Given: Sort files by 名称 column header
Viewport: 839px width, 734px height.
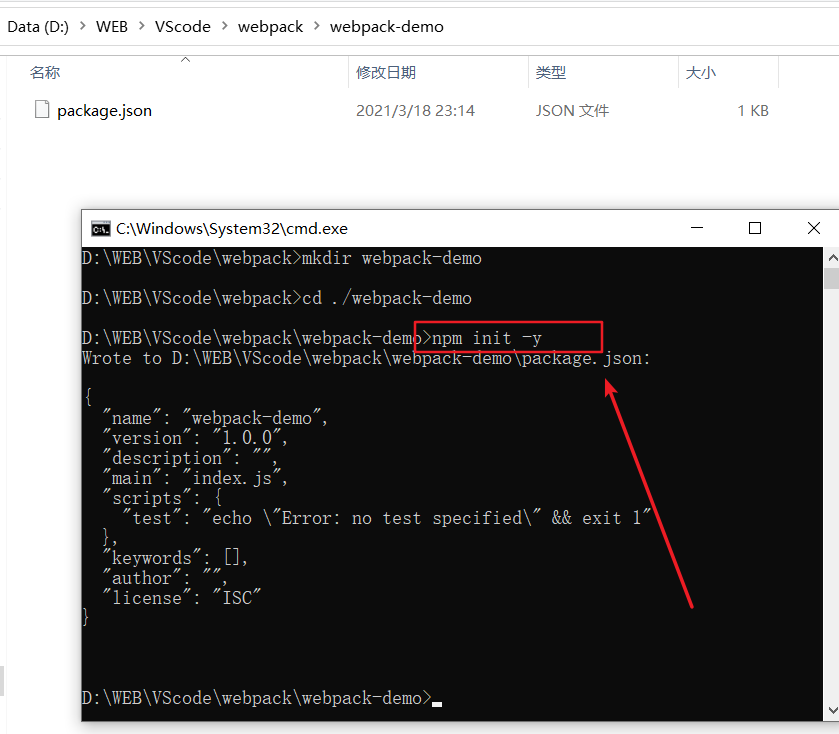Looking at the screenshot, I should coord(45,72).
